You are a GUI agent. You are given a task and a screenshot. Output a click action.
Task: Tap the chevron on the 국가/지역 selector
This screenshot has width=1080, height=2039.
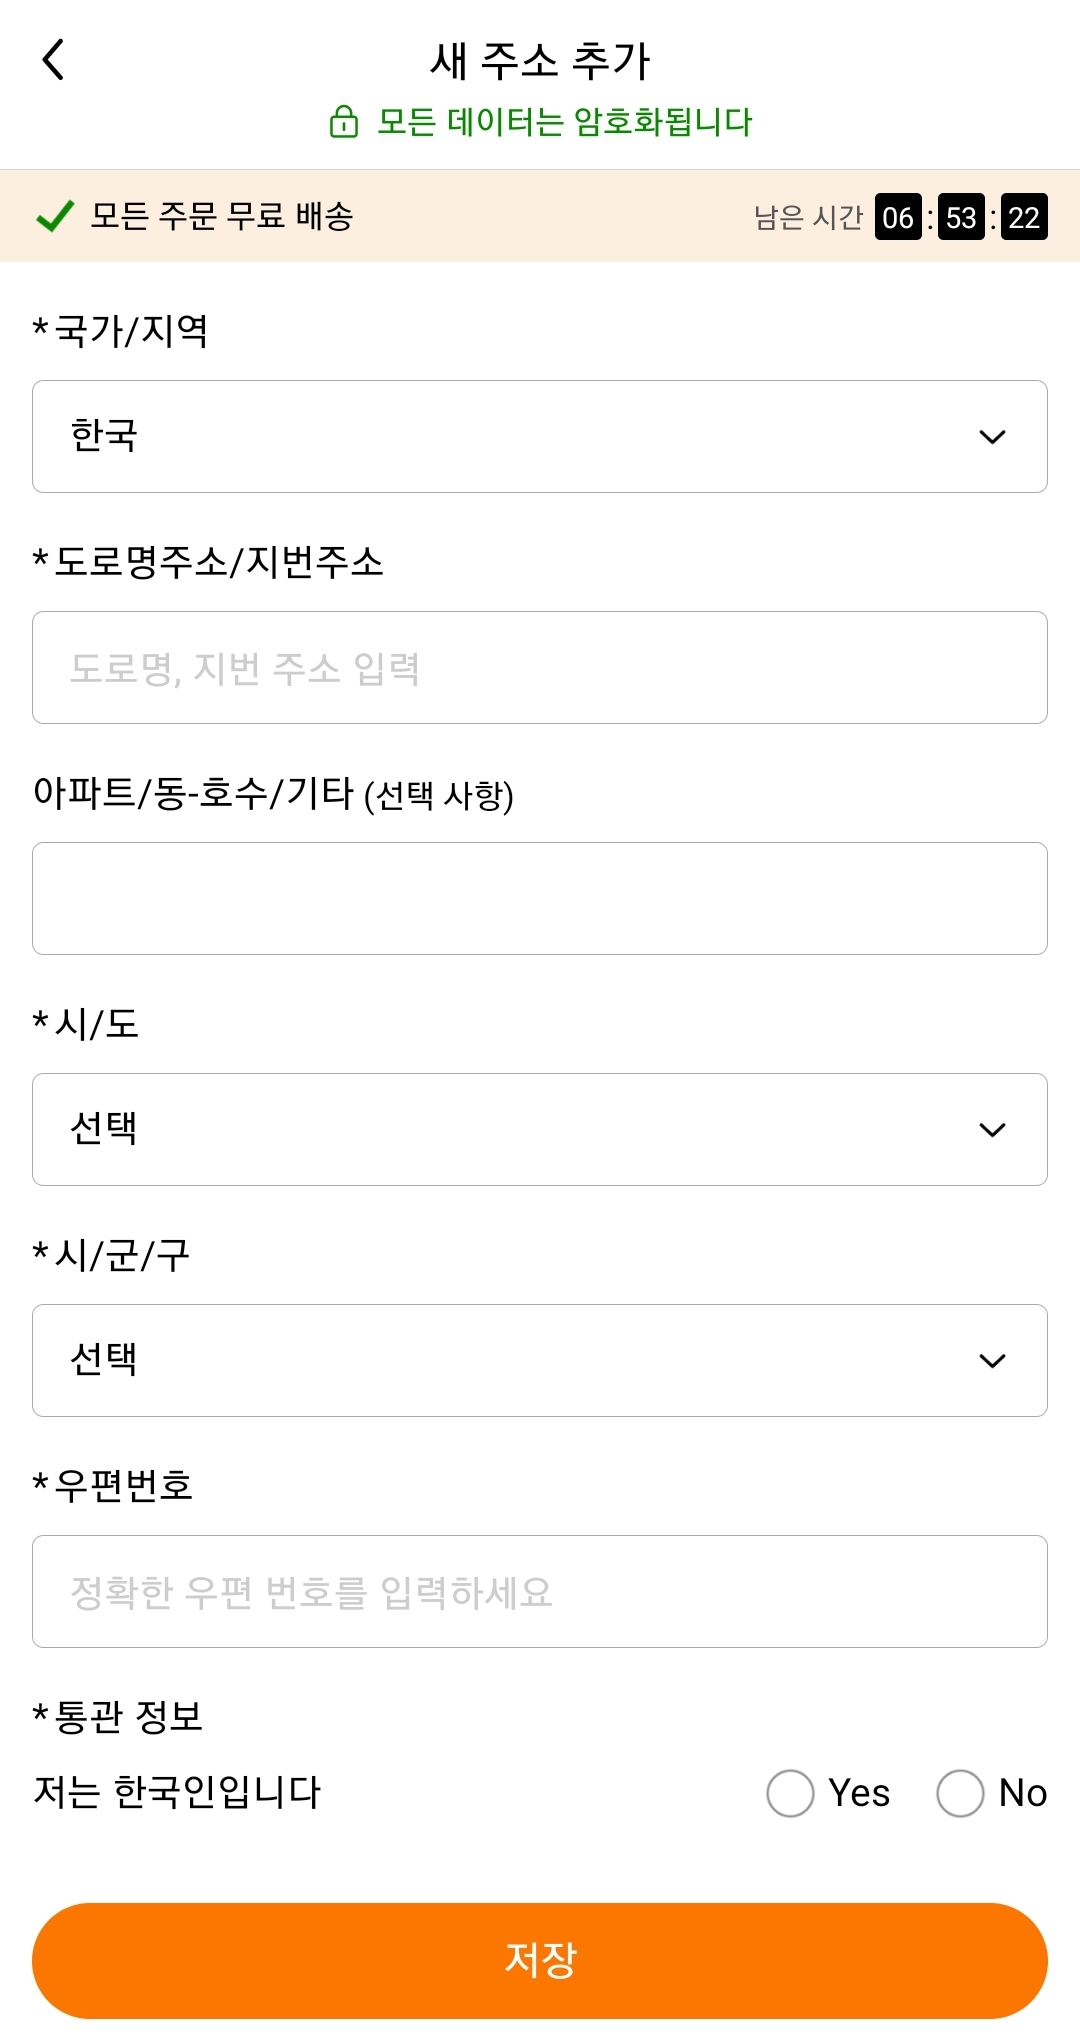pyautogui.click(x=991, y=437)
